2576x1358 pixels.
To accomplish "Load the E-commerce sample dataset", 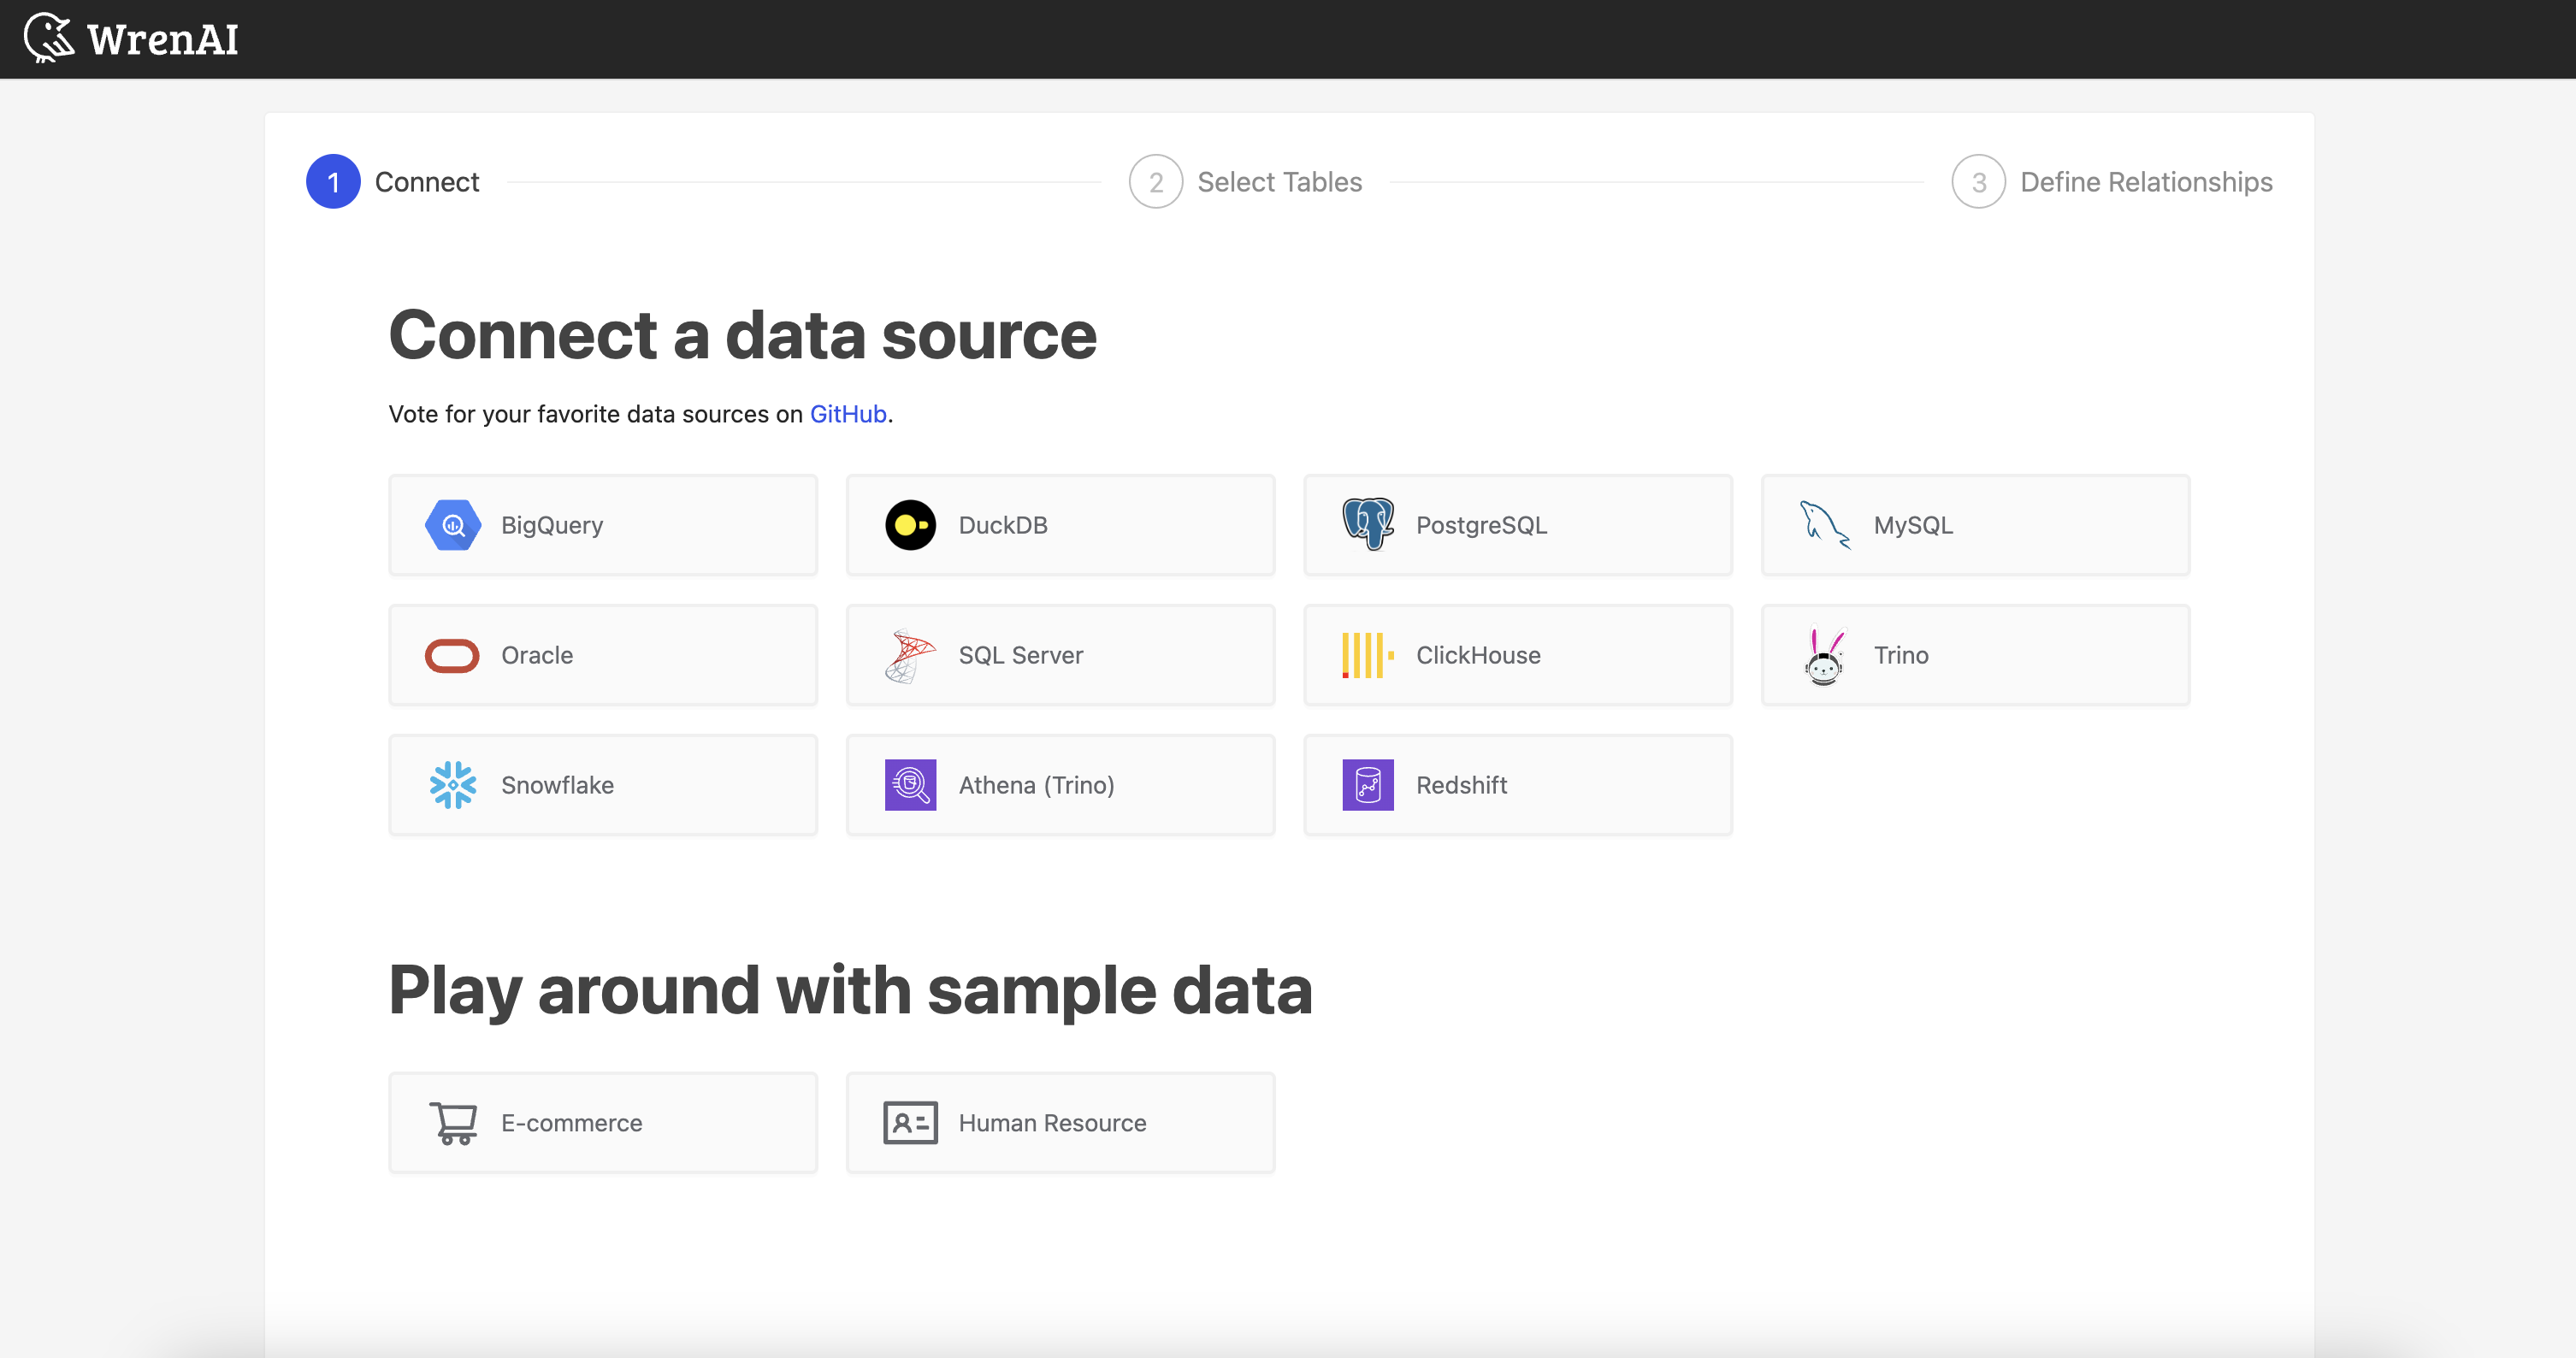I will click(603, 1123).
